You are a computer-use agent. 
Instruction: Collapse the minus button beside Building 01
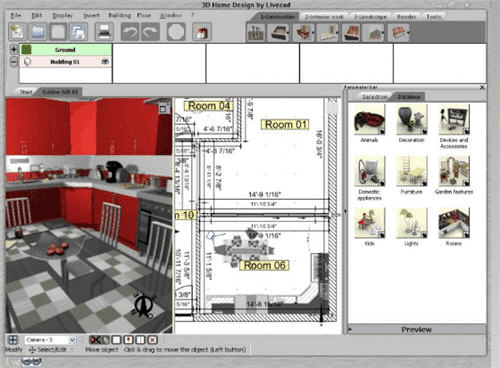pos(14,62)
